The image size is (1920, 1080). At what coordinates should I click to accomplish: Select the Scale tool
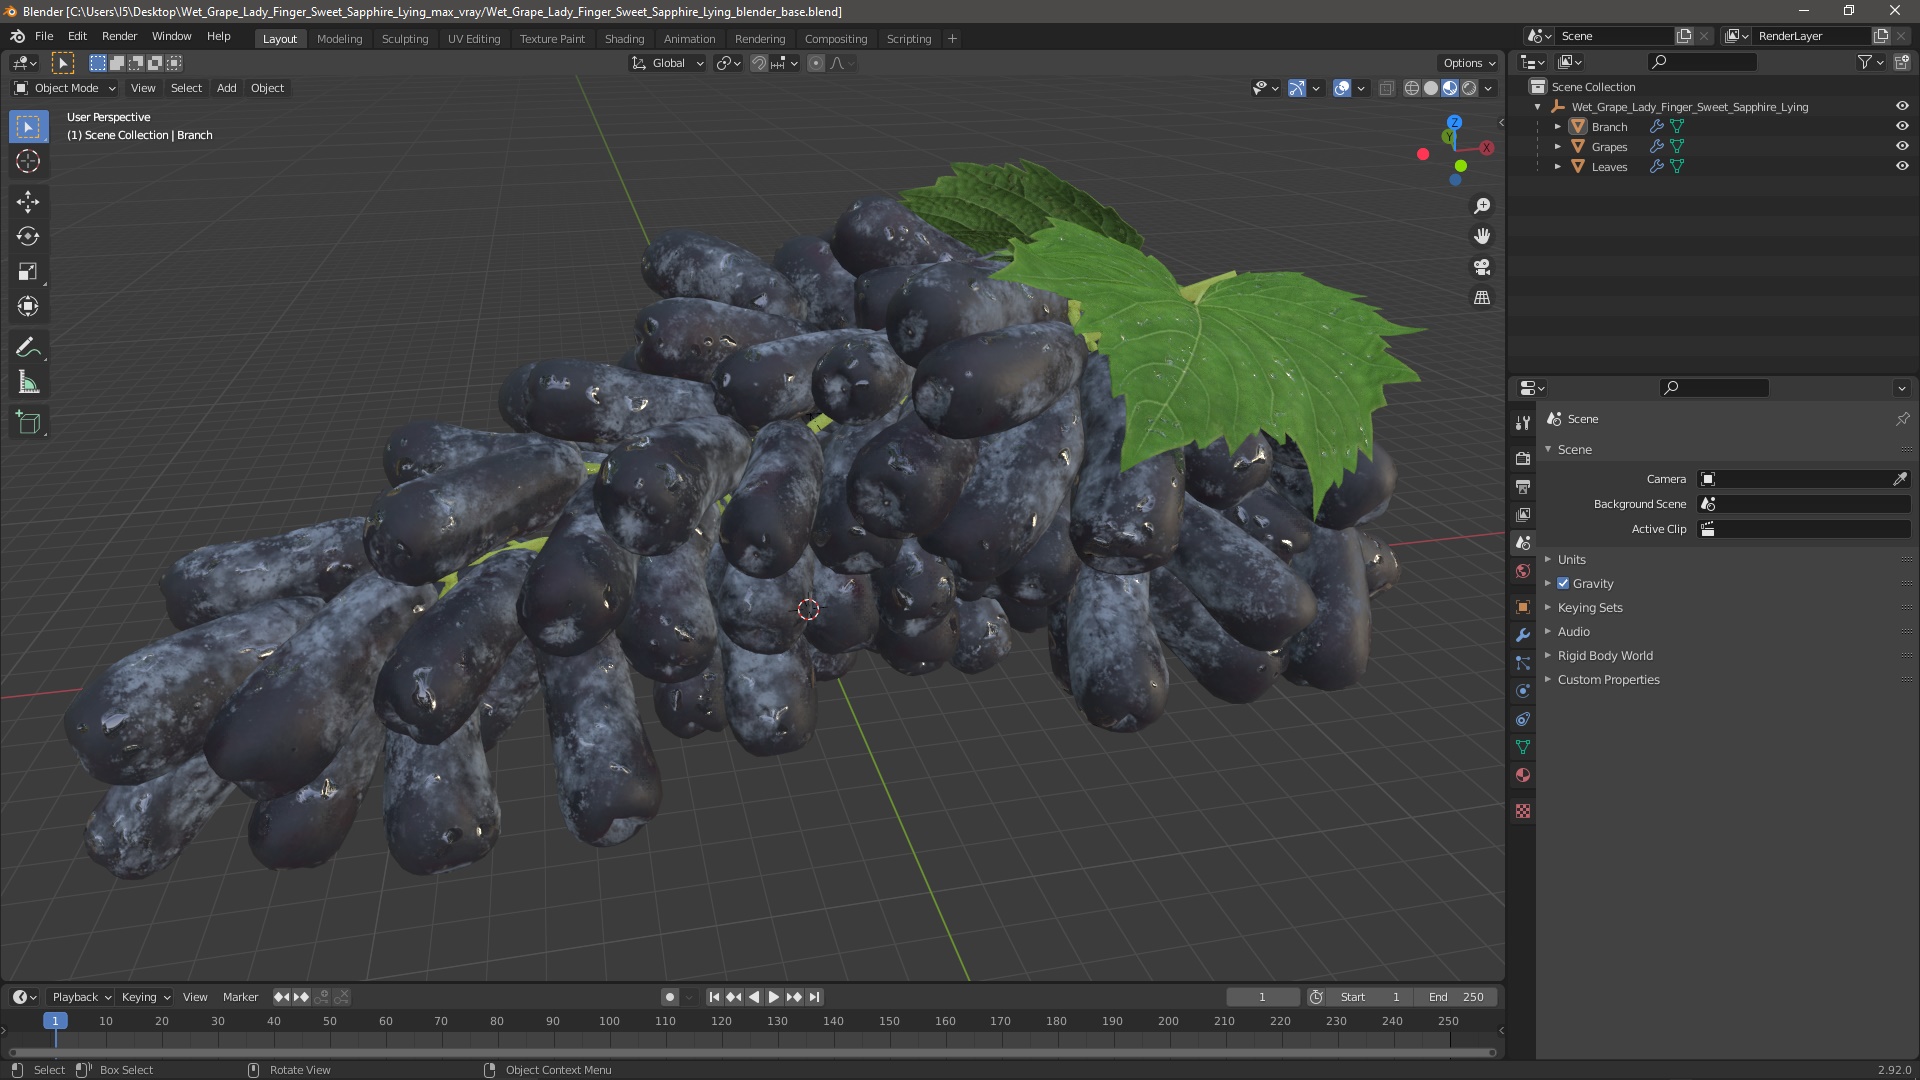28,272
